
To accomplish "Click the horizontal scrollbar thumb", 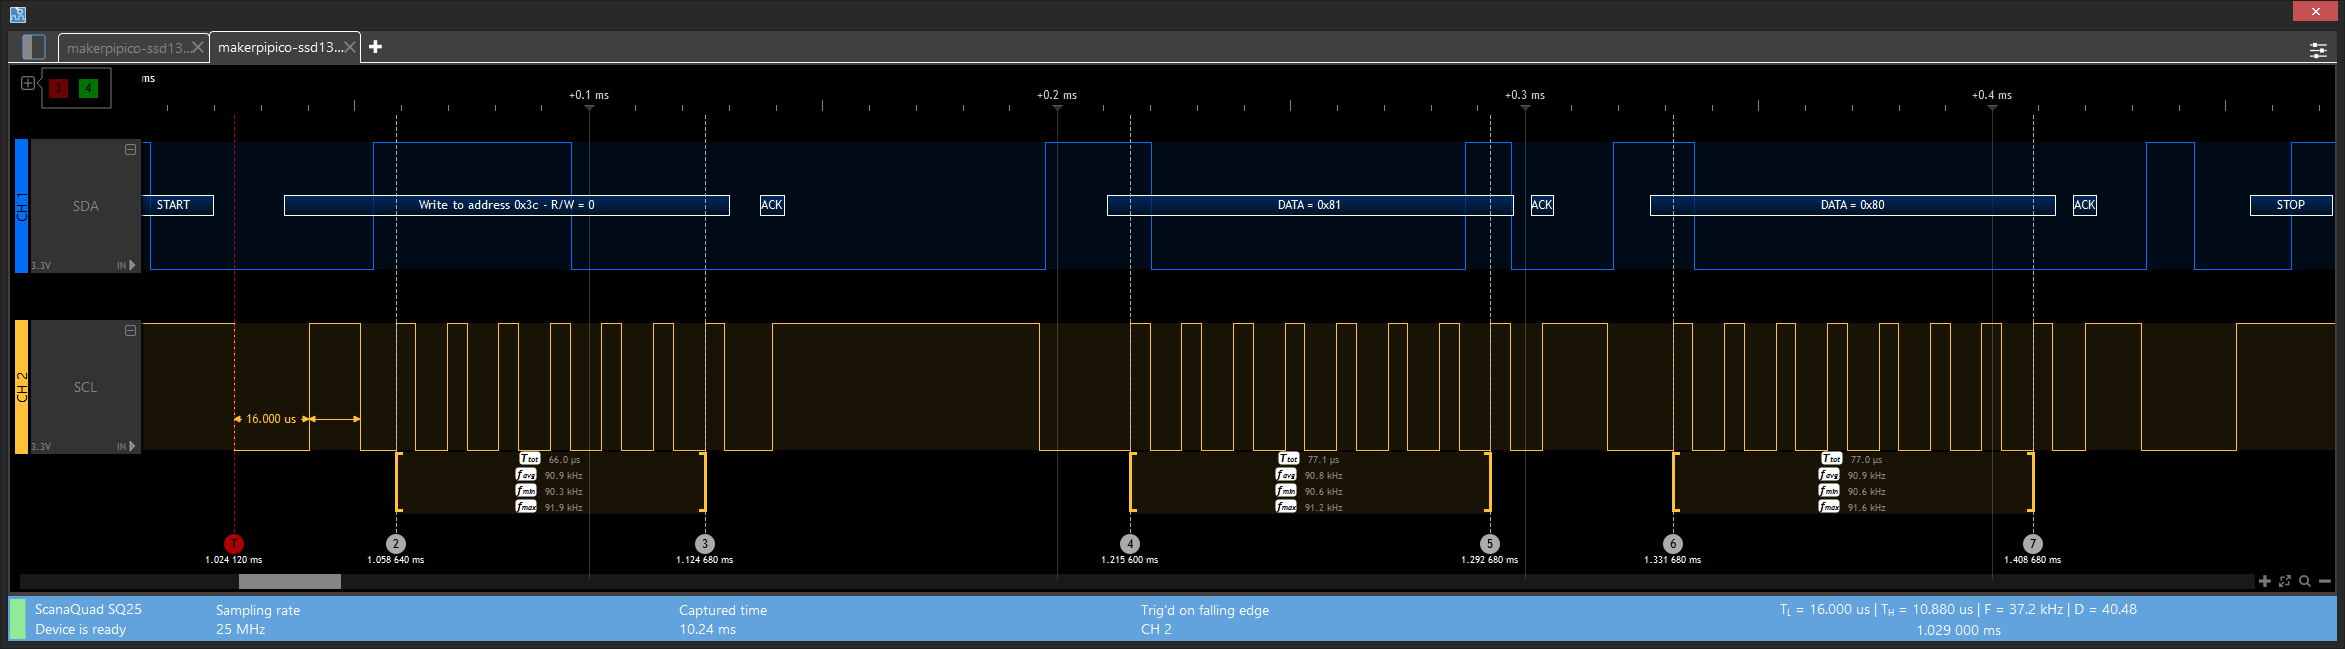I will pyautogui.click(x=290, y=581).
